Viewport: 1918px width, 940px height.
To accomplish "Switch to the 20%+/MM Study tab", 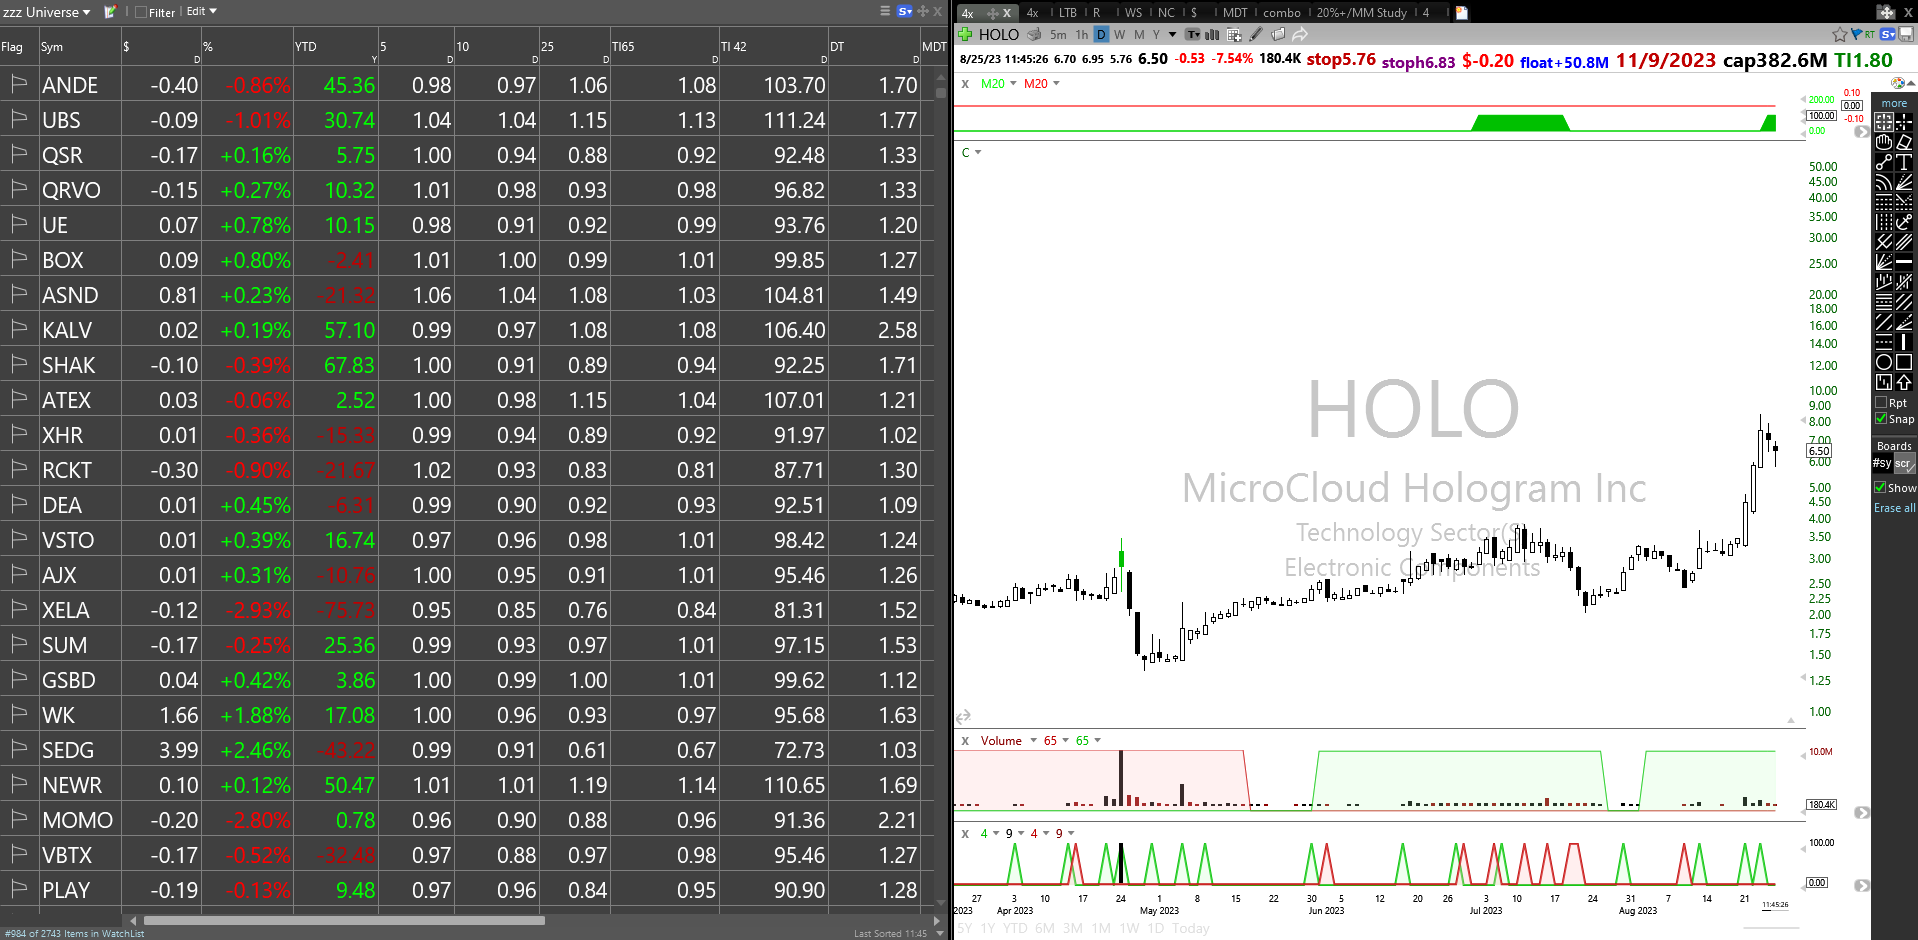I will pos(1361,13).
